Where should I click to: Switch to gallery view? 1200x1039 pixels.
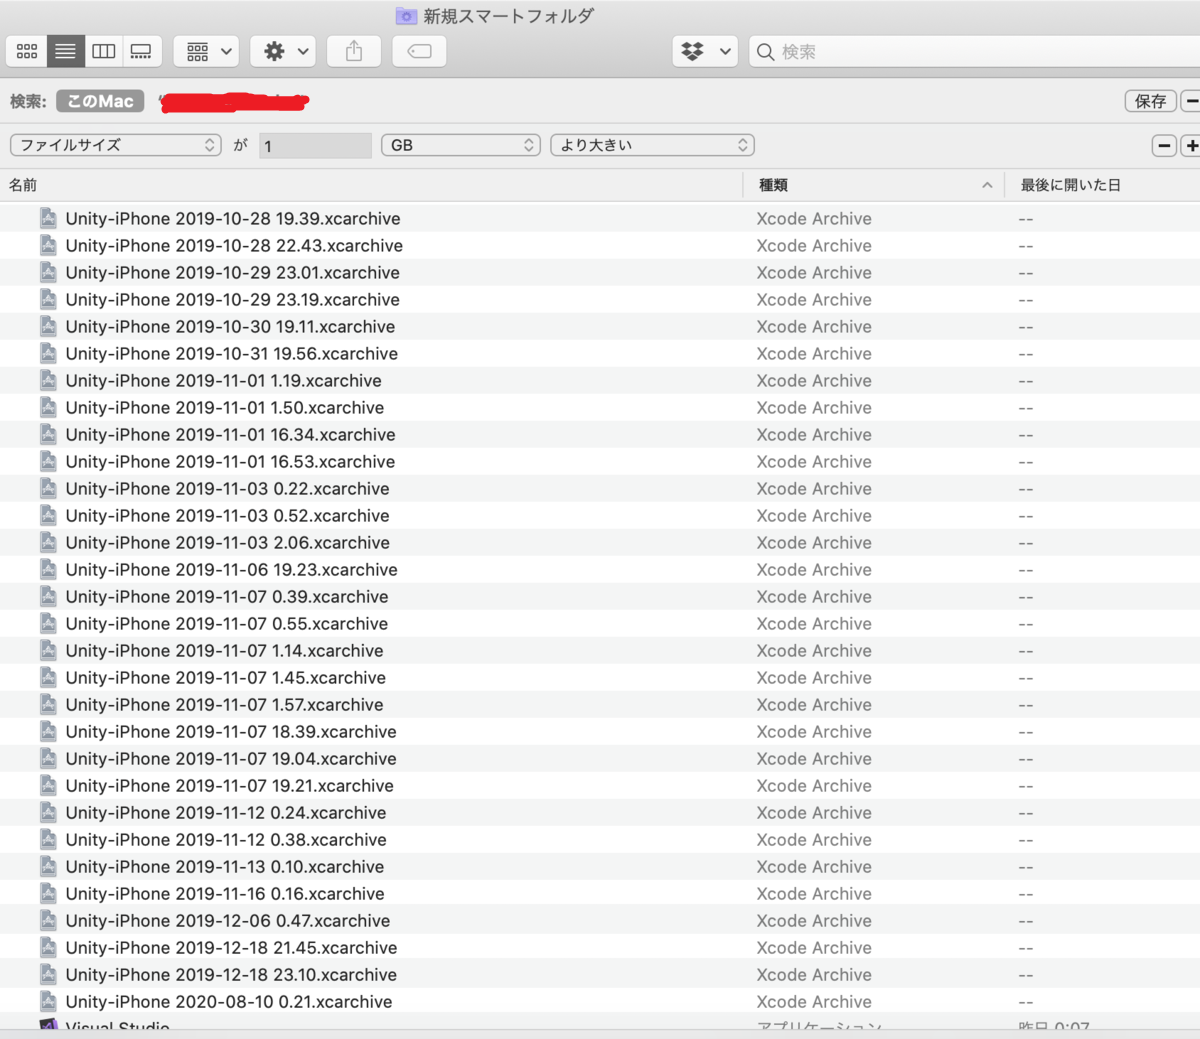point(142,51)
